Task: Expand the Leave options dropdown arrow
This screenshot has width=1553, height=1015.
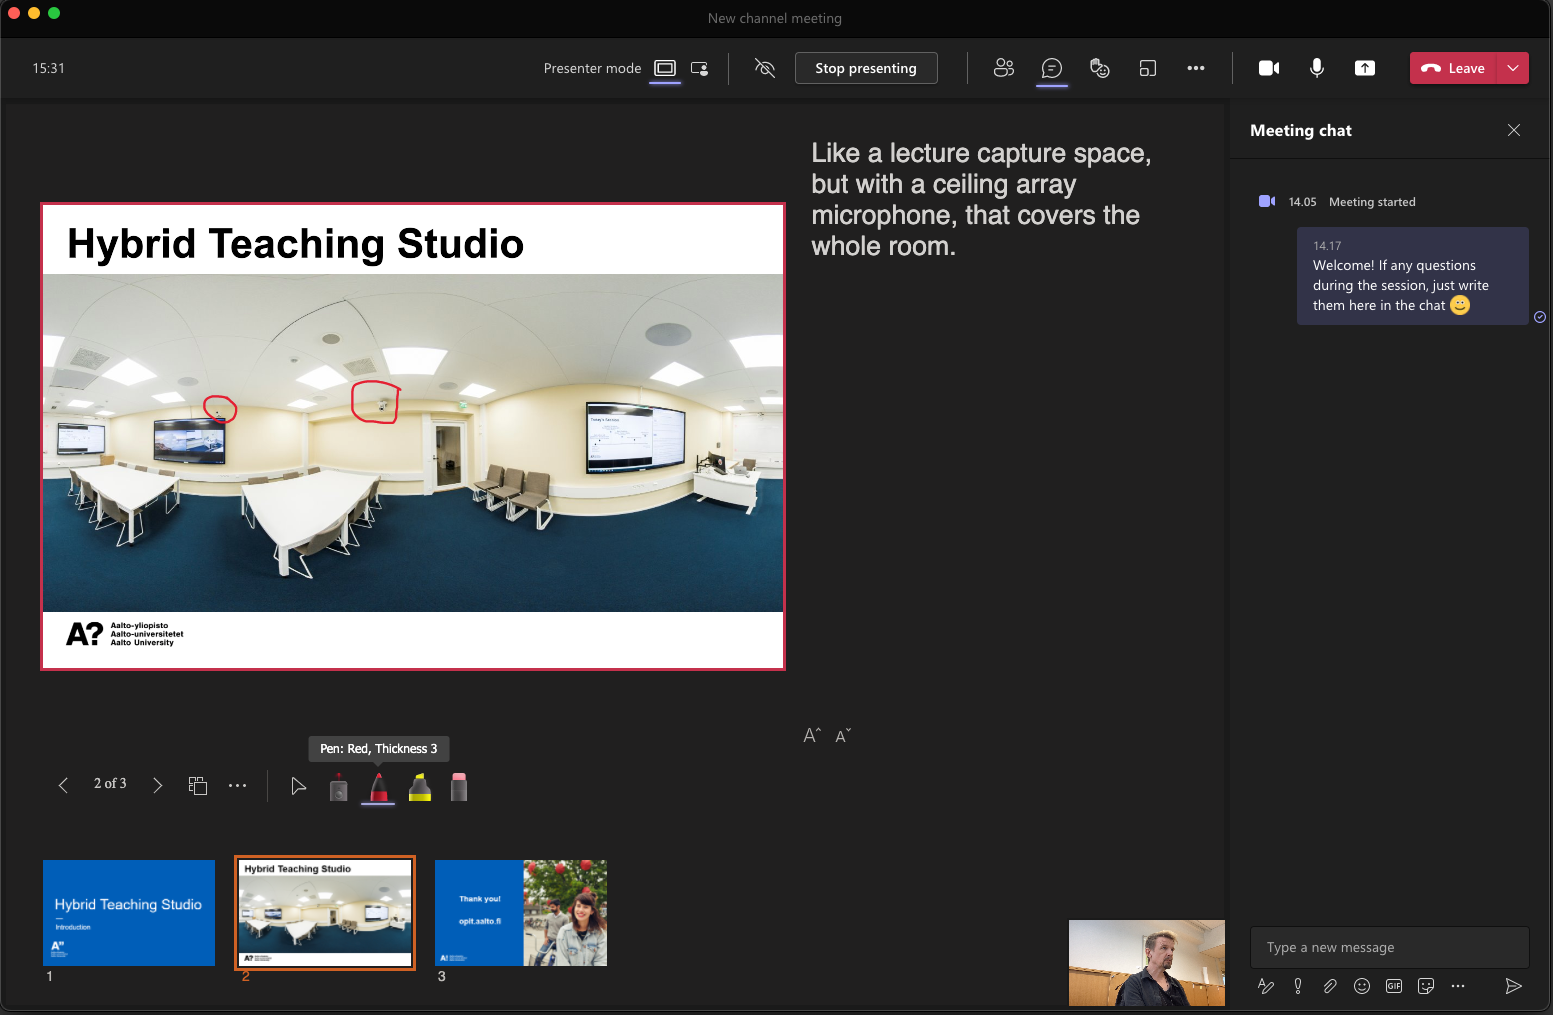Action: (1513, 68)
